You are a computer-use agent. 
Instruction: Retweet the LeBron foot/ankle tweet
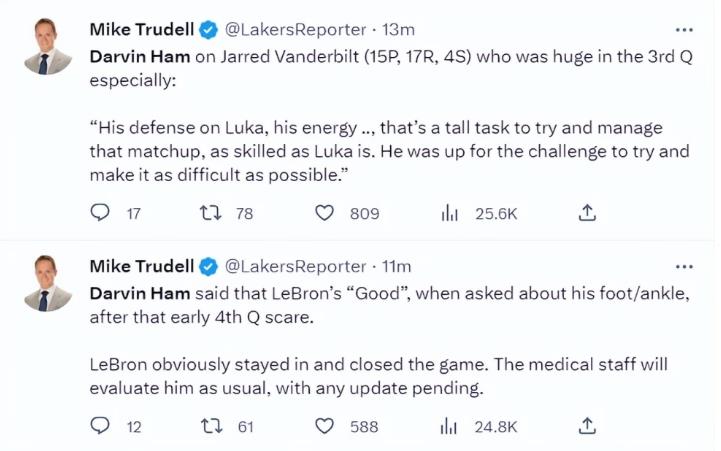pos(212,426)
